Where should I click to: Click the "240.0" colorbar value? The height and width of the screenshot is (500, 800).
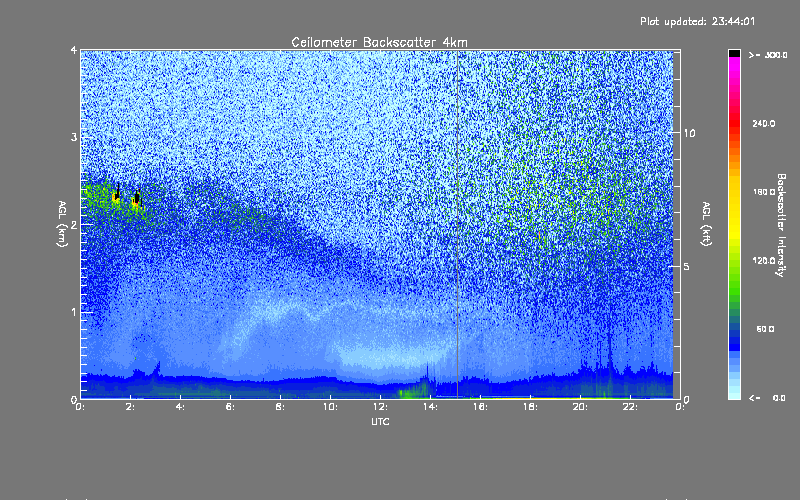764,124
